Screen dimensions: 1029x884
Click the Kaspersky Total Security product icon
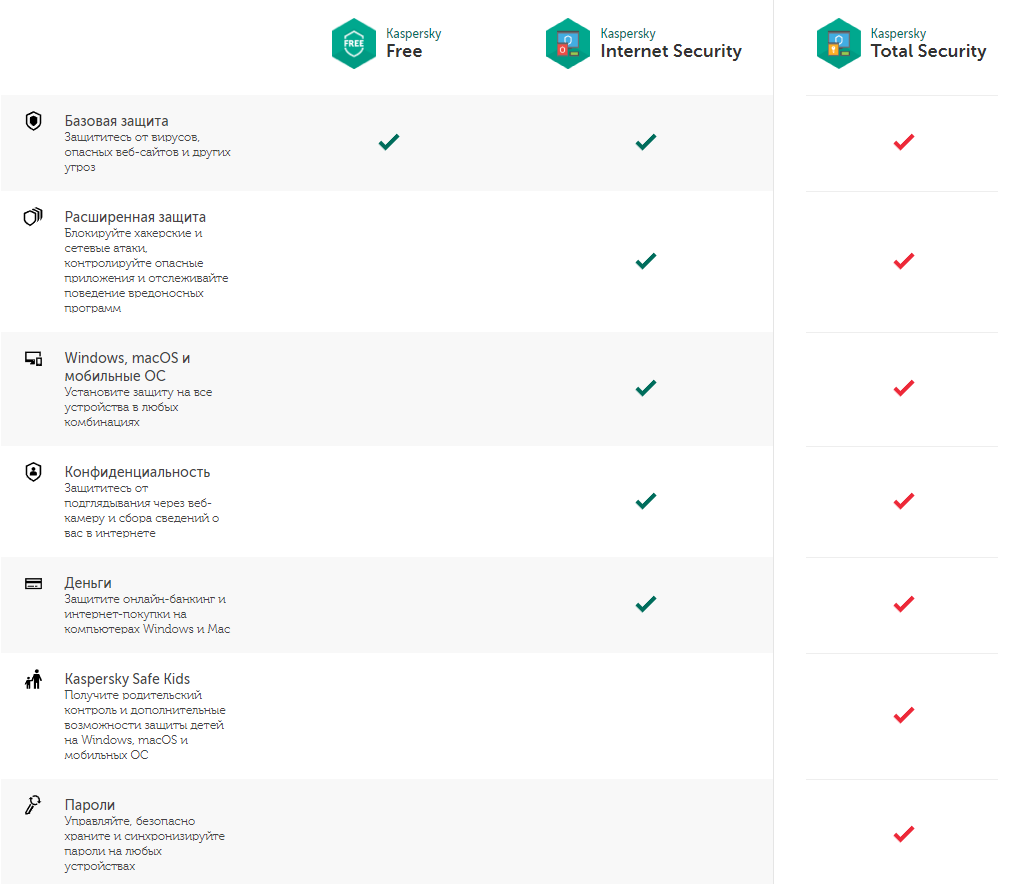pos(838,43)
